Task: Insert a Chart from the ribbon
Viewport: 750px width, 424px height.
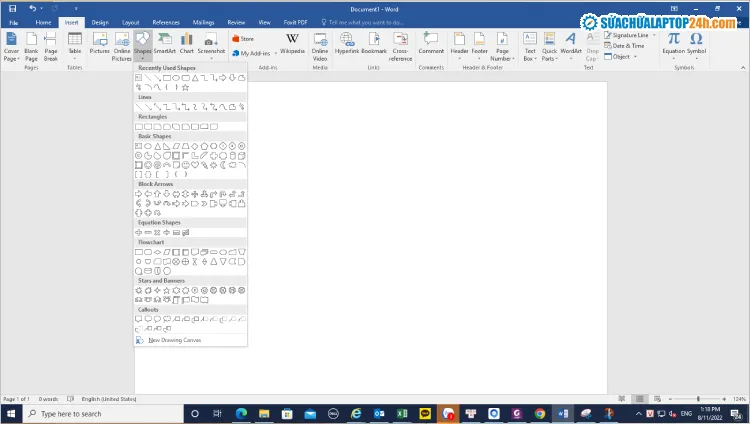Action: click(x=187, y=43)
